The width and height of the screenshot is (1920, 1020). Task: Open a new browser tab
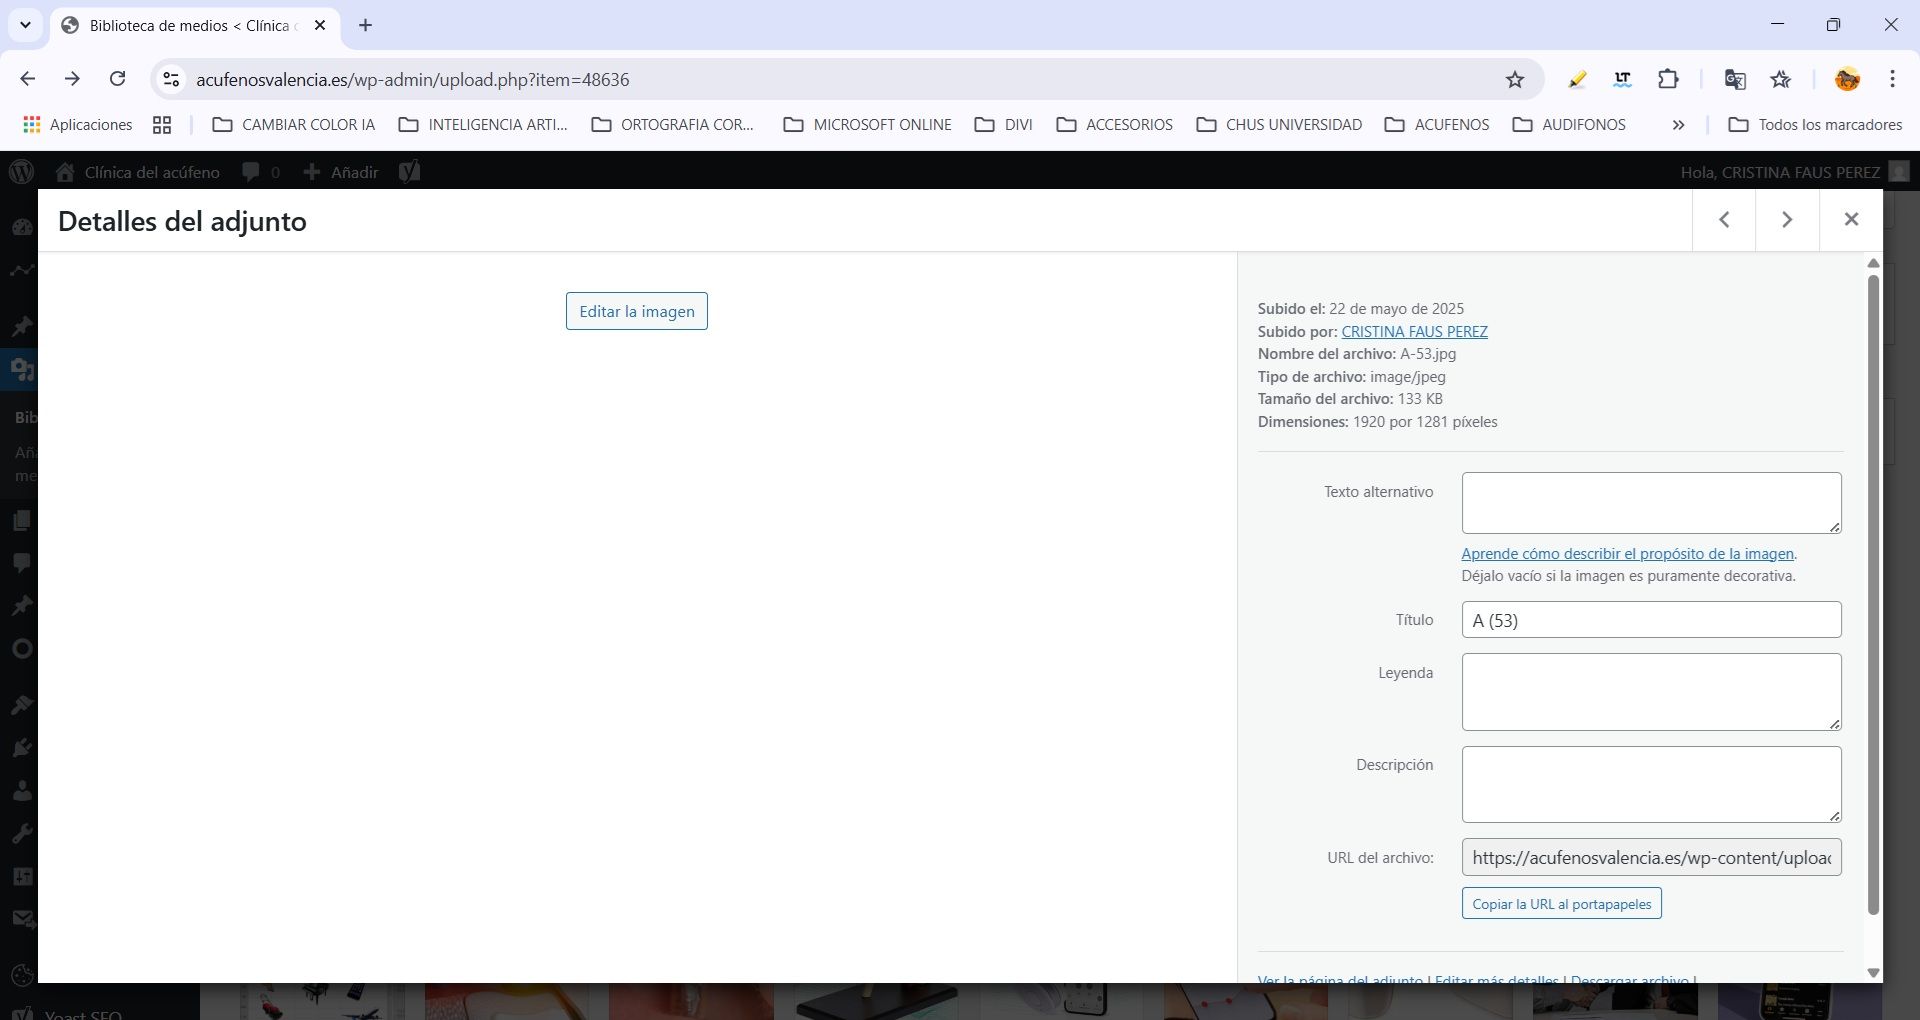pyautogui.click(x=365, y=25)
